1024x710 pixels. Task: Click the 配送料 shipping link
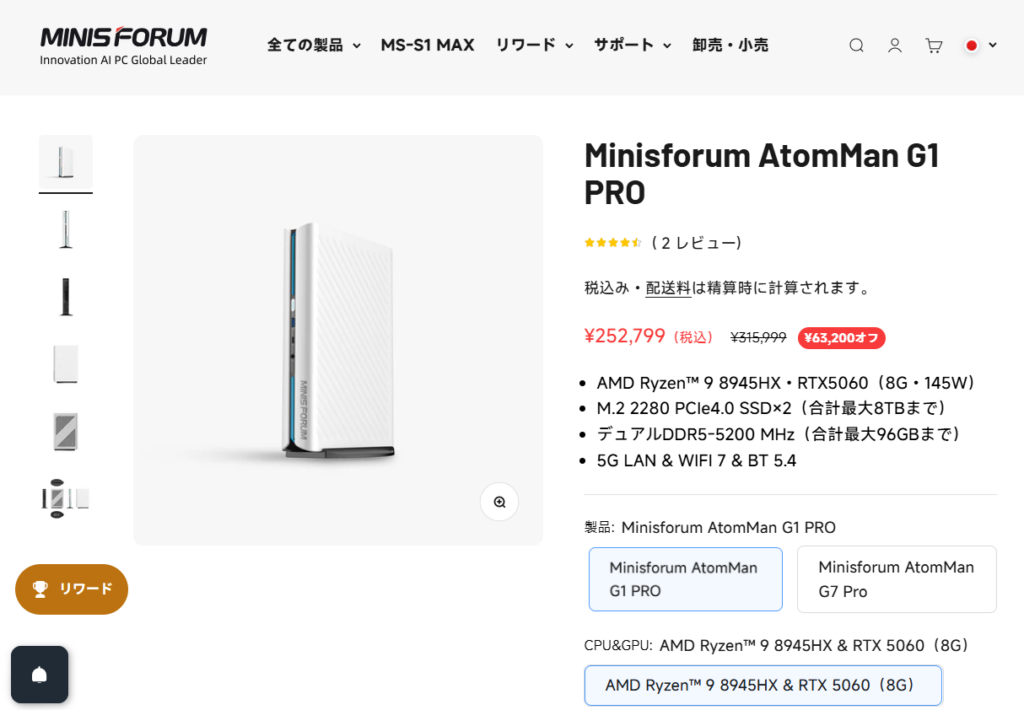(668, 288)
